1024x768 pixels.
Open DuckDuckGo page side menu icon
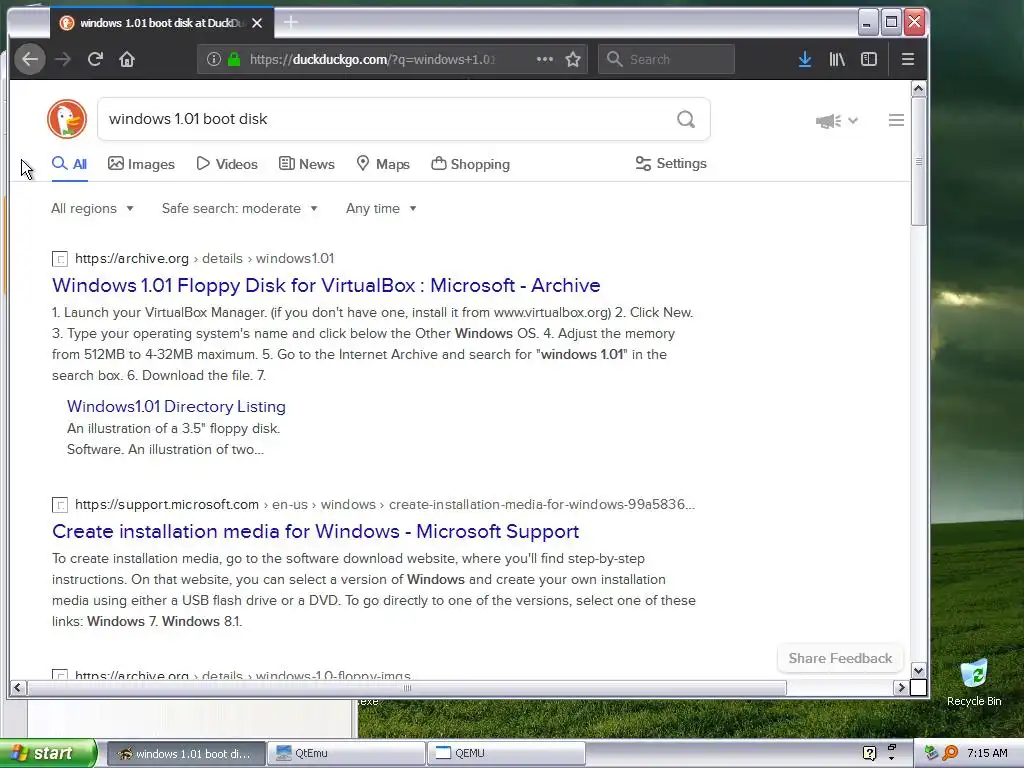coord(896,120)
